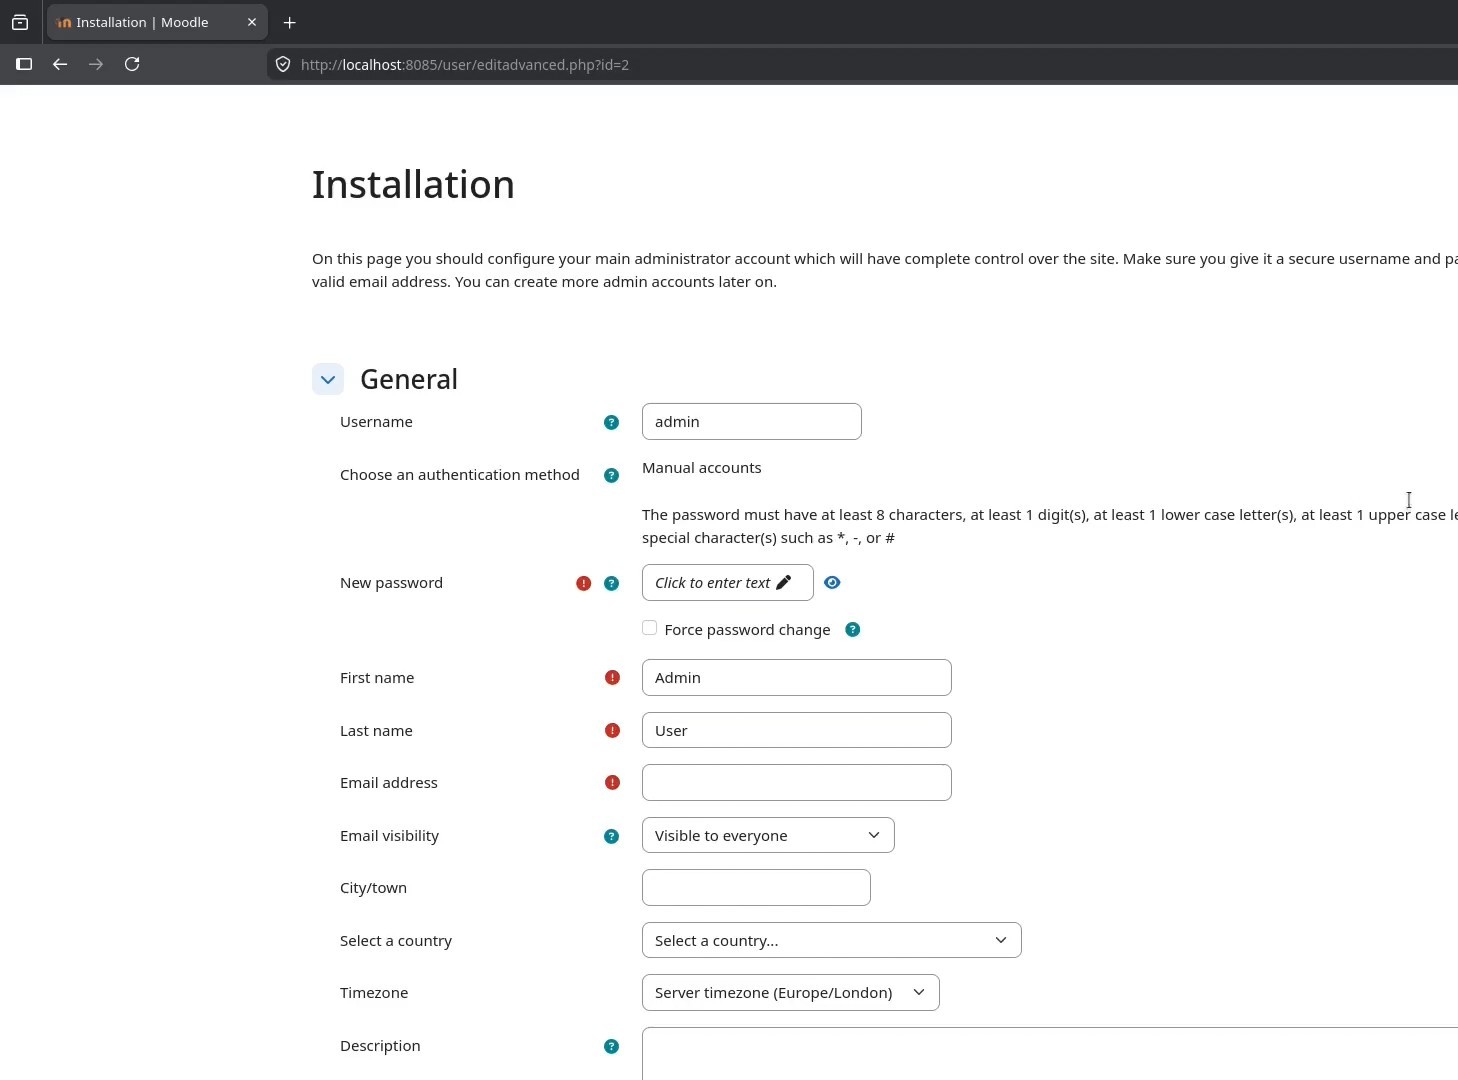Click the First name field
Image resolution: width=1458 pixels, height=1080 pixels.
(x=796, y=677)
